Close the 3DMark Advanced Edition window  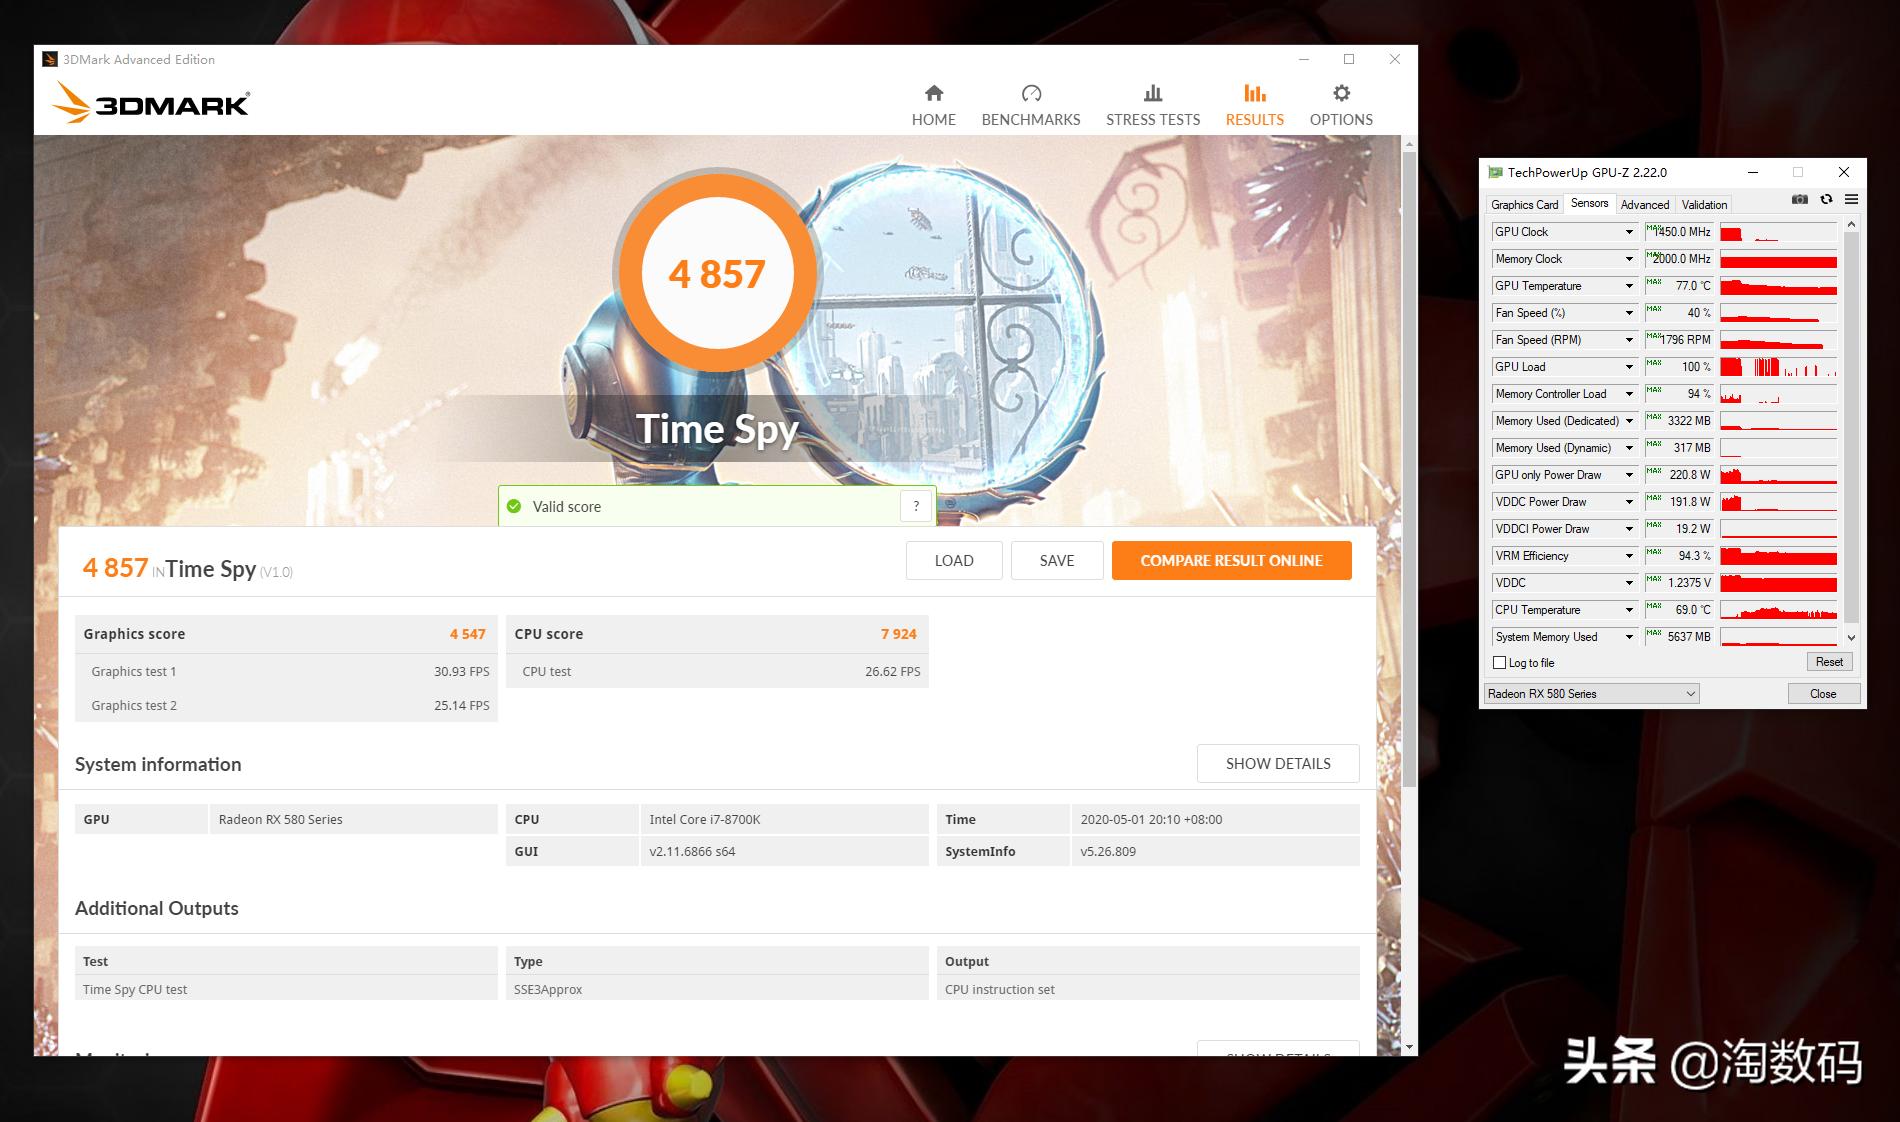coord(1394,59)
